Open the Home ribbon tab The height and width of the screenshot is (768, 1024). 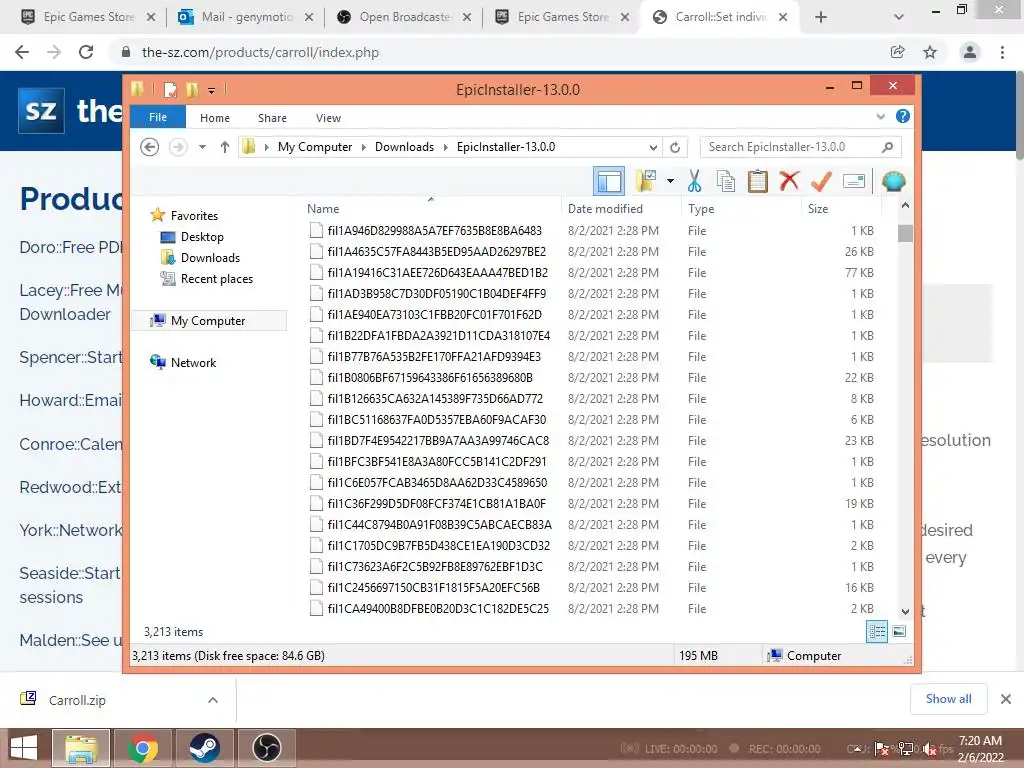(215, 118)
